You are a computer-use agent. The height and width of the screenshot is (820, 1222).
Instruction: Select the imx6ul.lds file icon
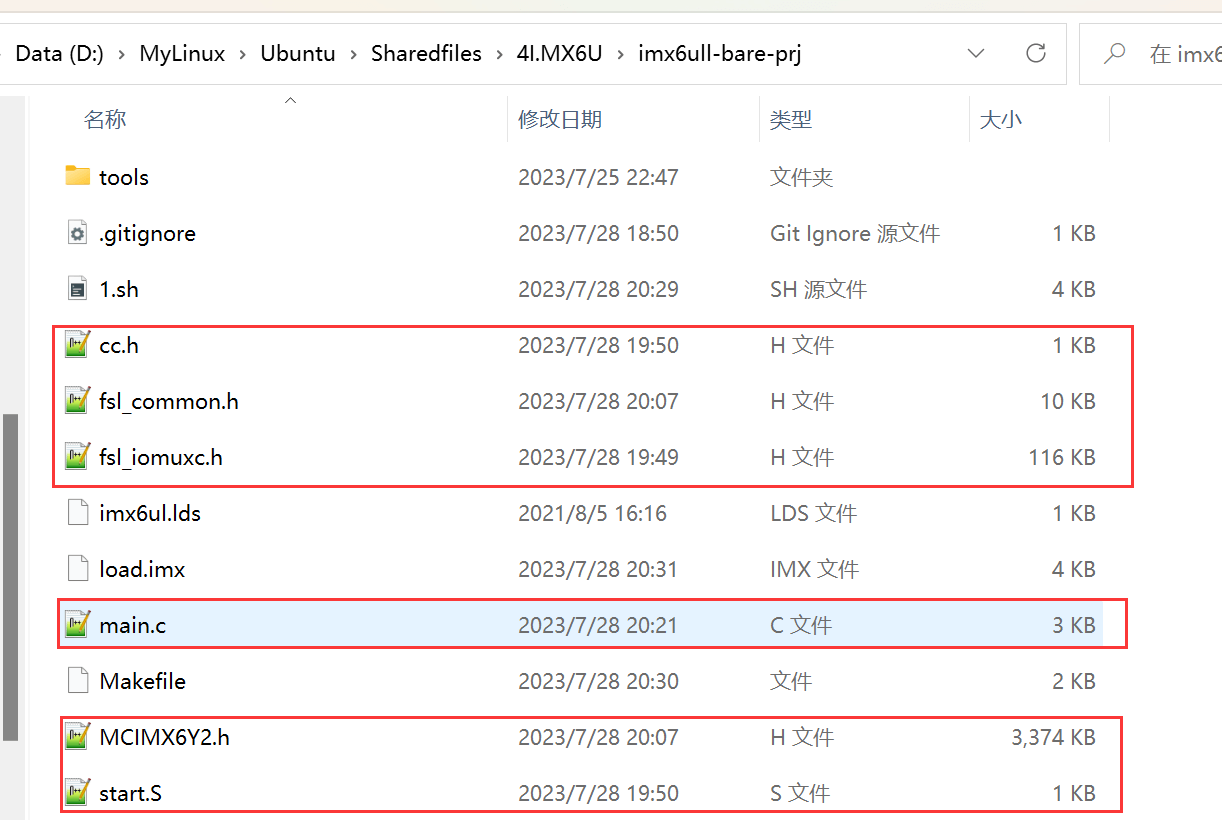(x=78, y=513)
